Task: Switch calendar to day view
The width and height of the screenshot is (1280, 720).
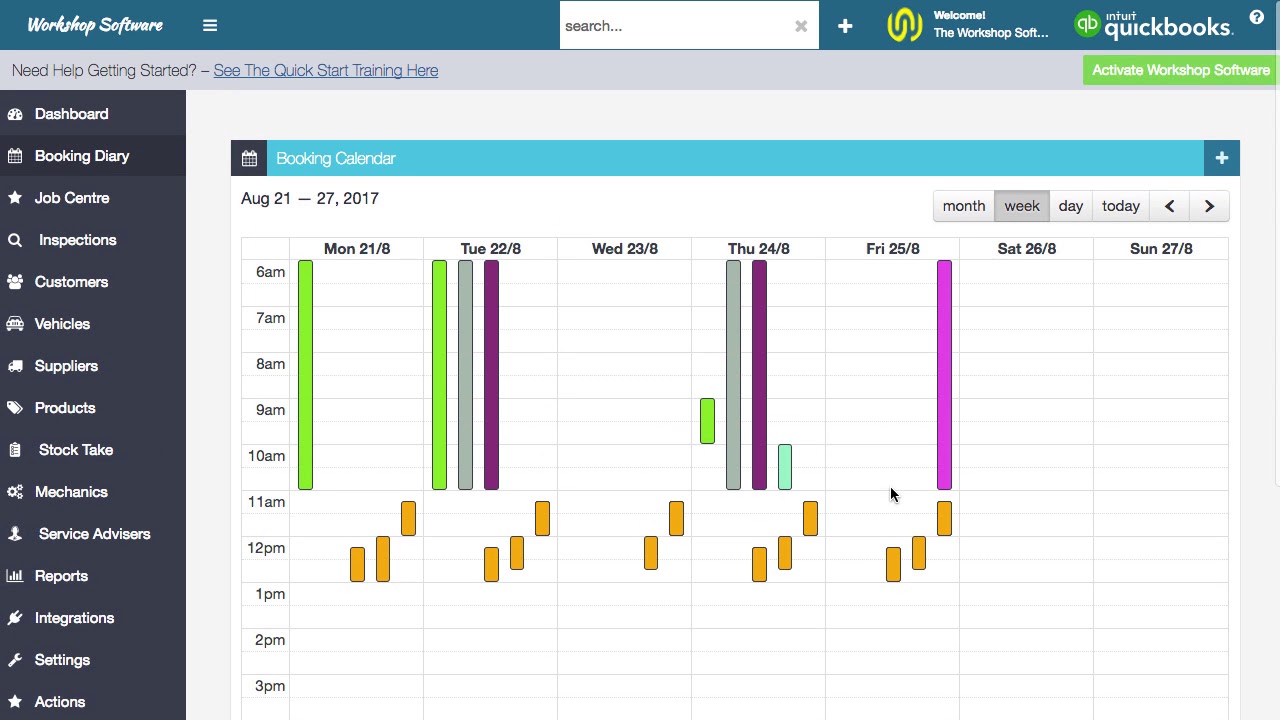Action: tap(1071, 206)
